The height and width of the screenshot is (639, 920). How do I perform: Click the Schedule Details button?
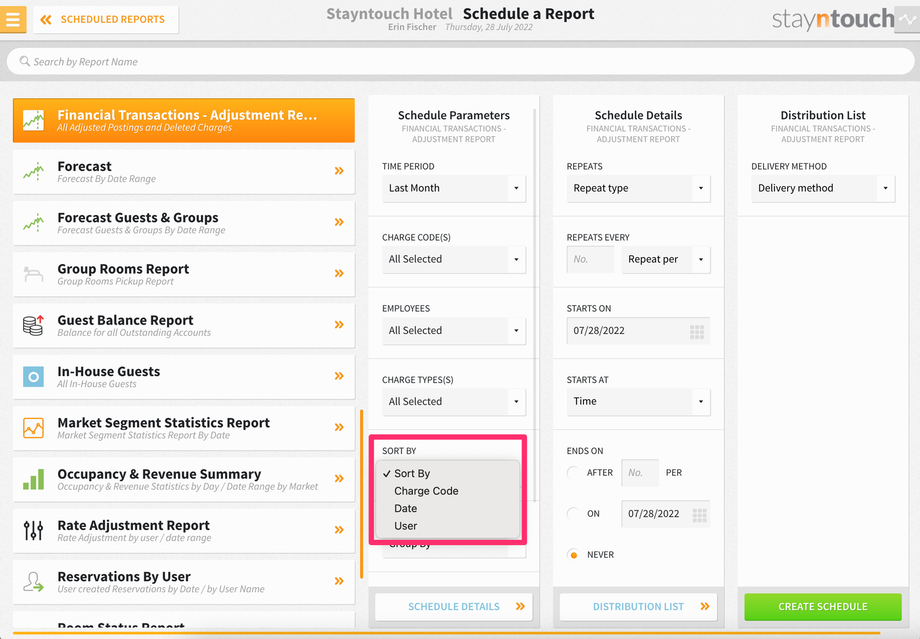[454, 607]
